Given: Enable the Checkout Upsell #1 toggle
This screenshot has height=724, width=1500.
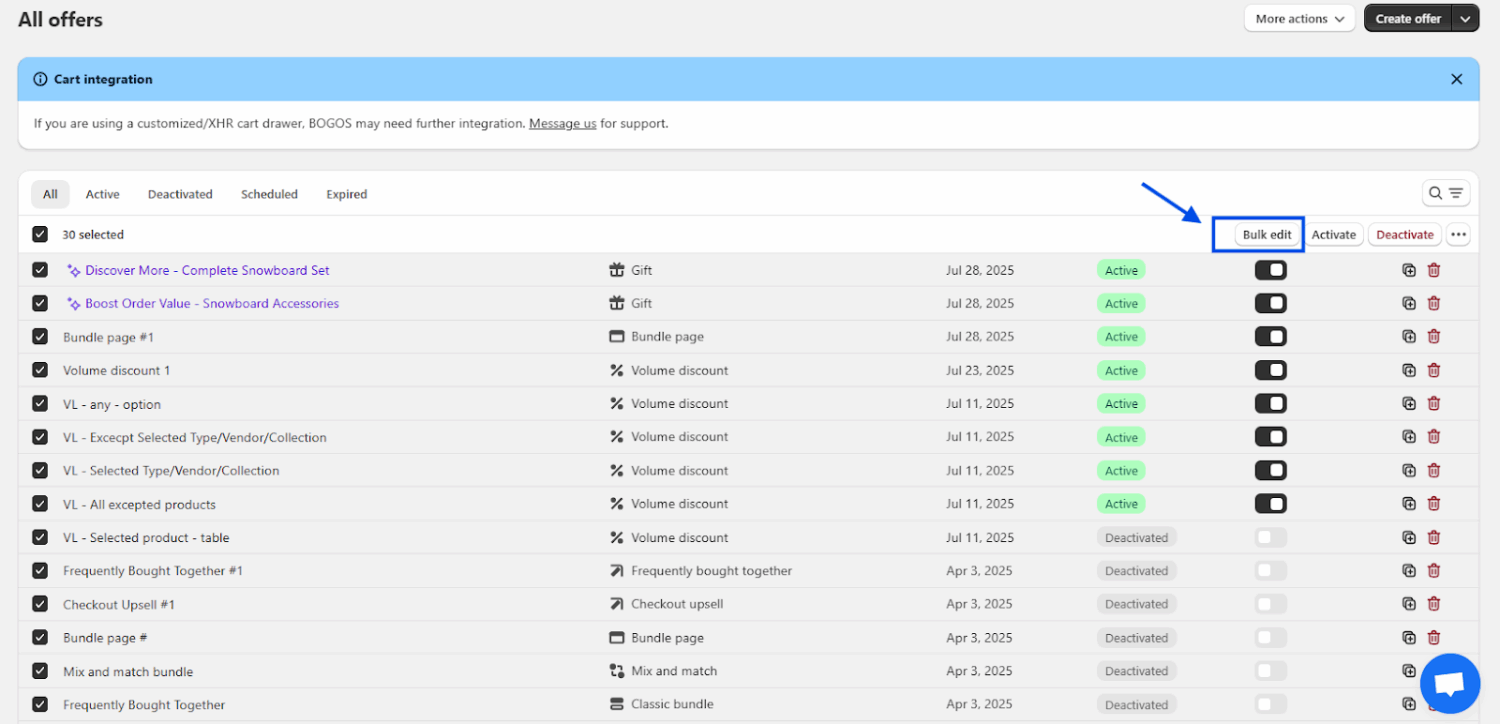Looking at the screenshot, I should (x=1271, y=604).
